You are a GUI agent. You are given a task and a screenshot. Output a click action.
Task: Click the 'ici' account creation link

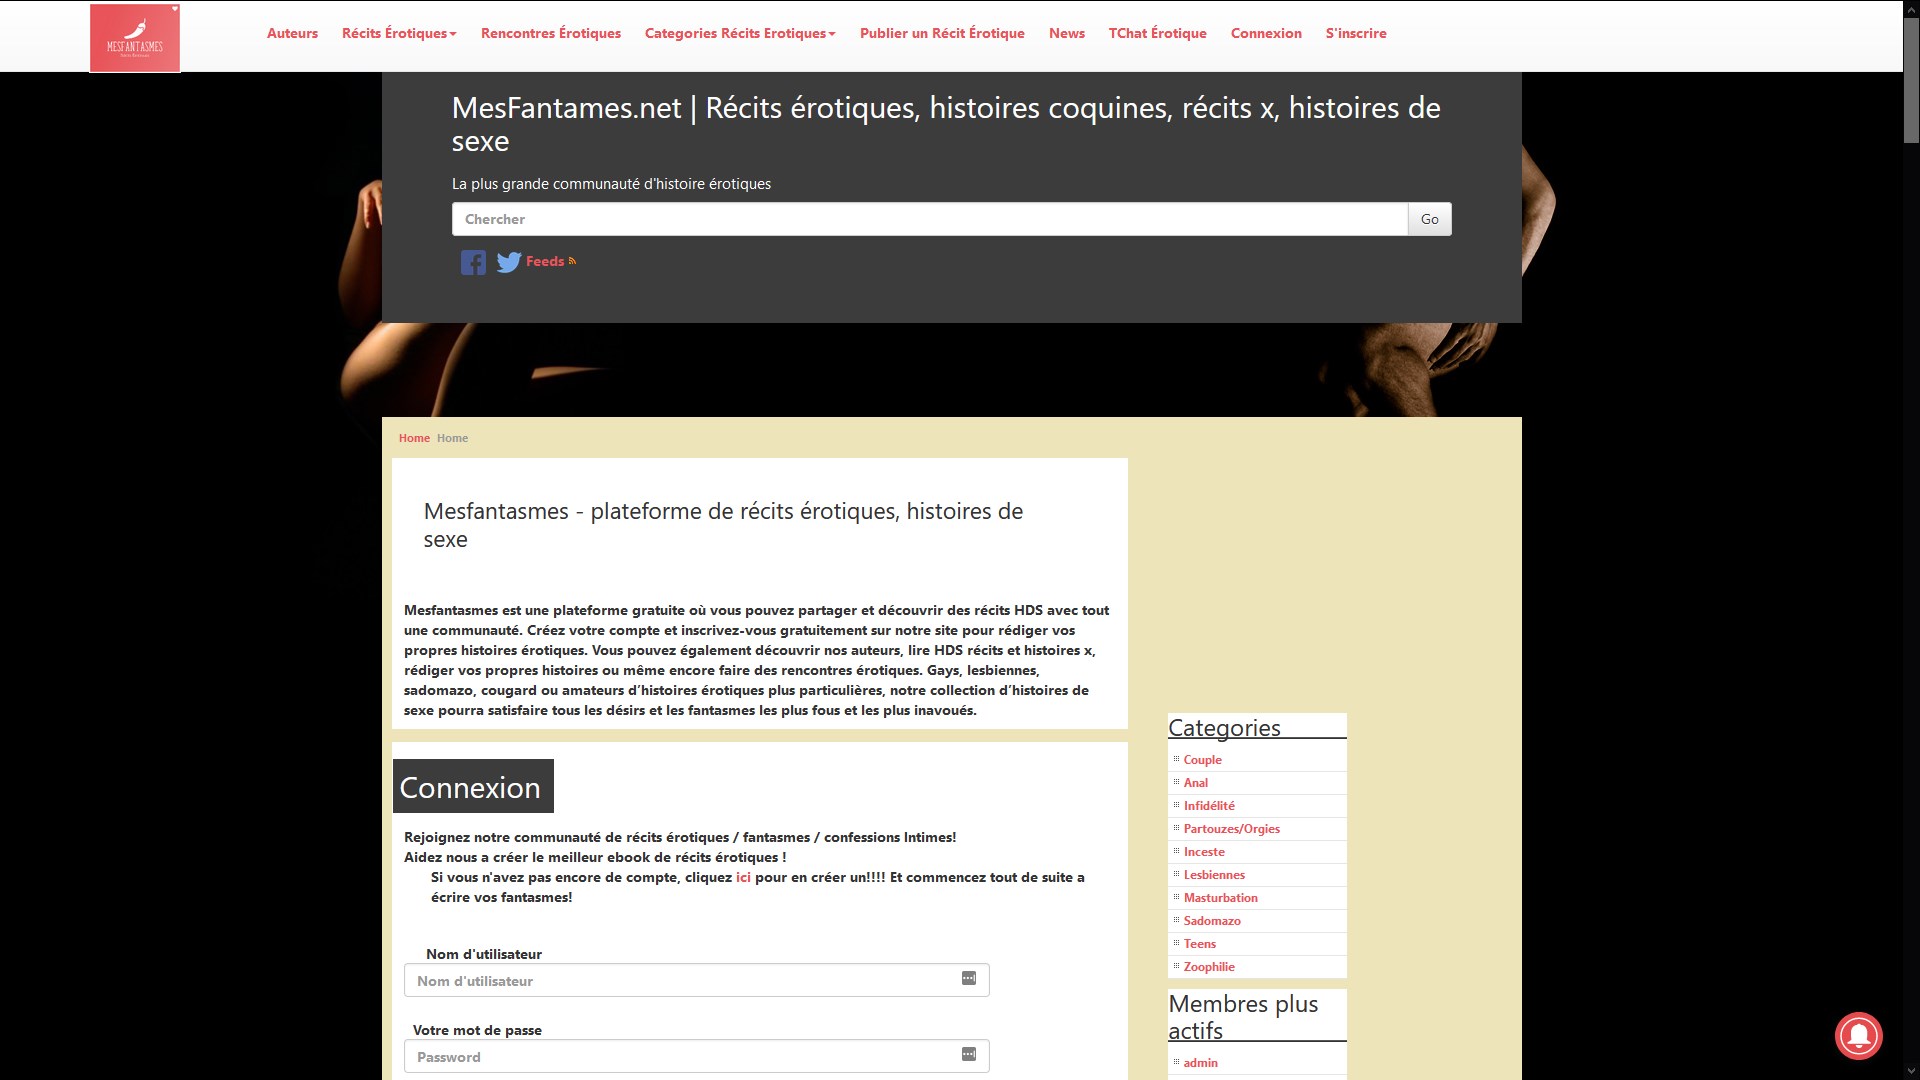(x=743, y=877)
